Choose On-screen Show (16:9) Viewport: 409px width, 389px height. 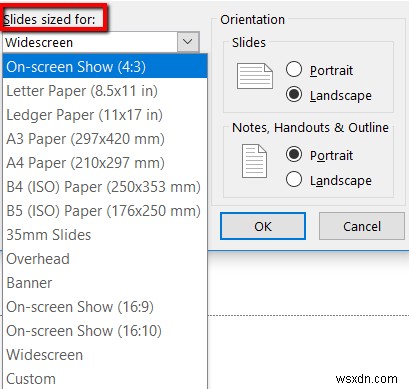(x=105, y=307)
